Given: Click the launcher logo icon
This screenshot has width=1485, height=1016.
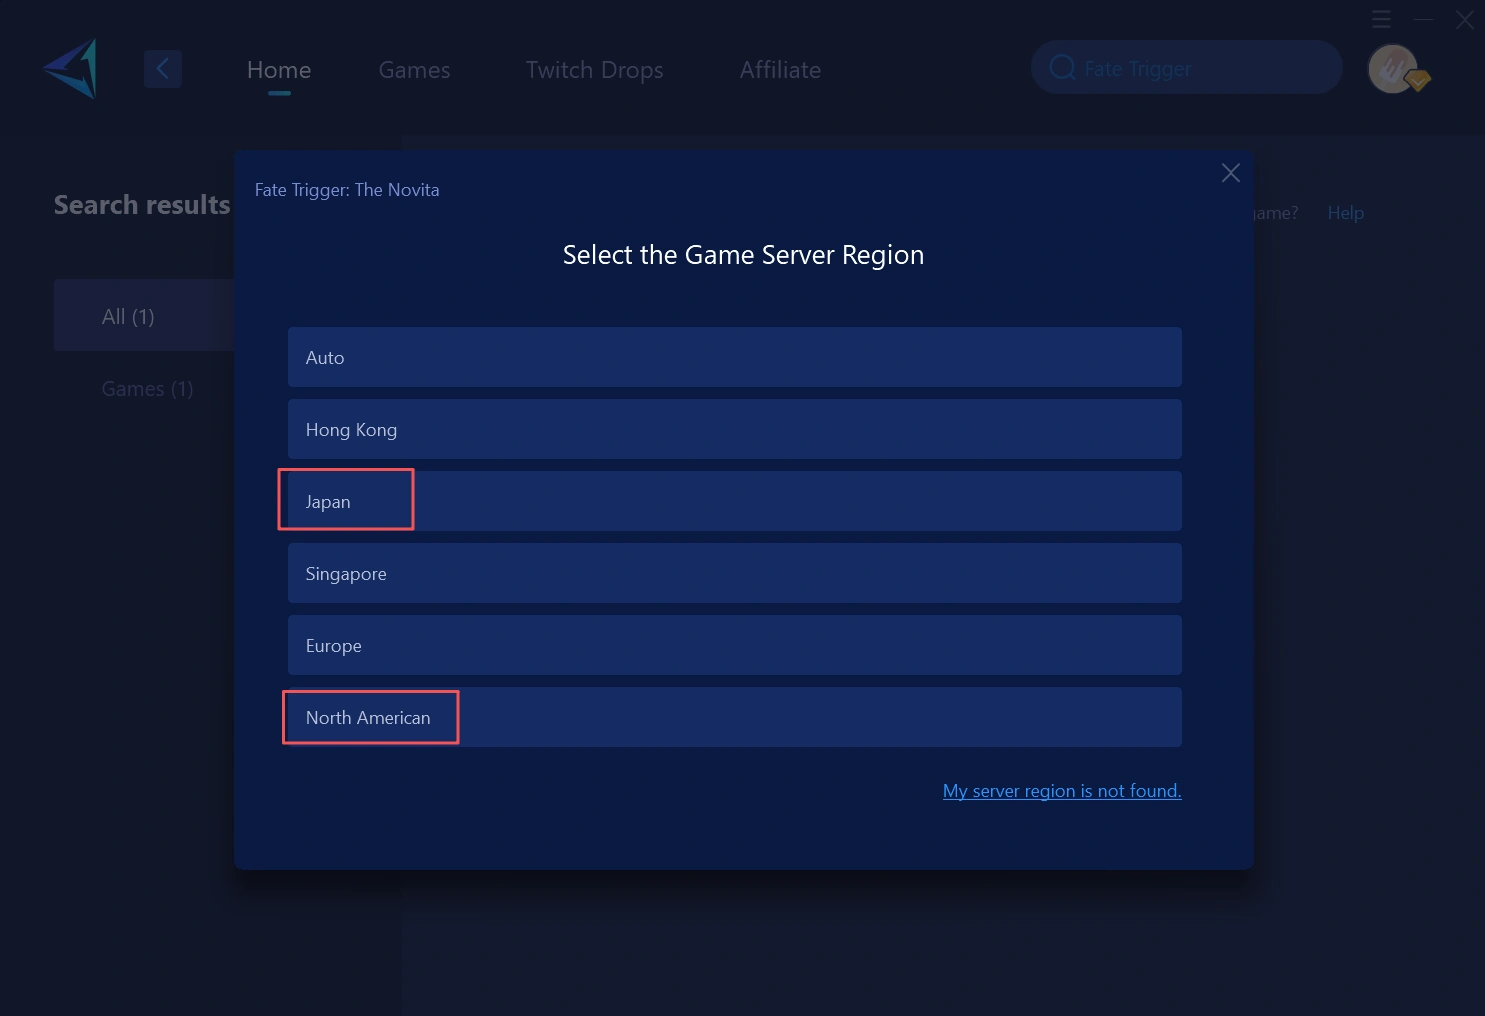Looking at the screenshot, I should point(68,68).
